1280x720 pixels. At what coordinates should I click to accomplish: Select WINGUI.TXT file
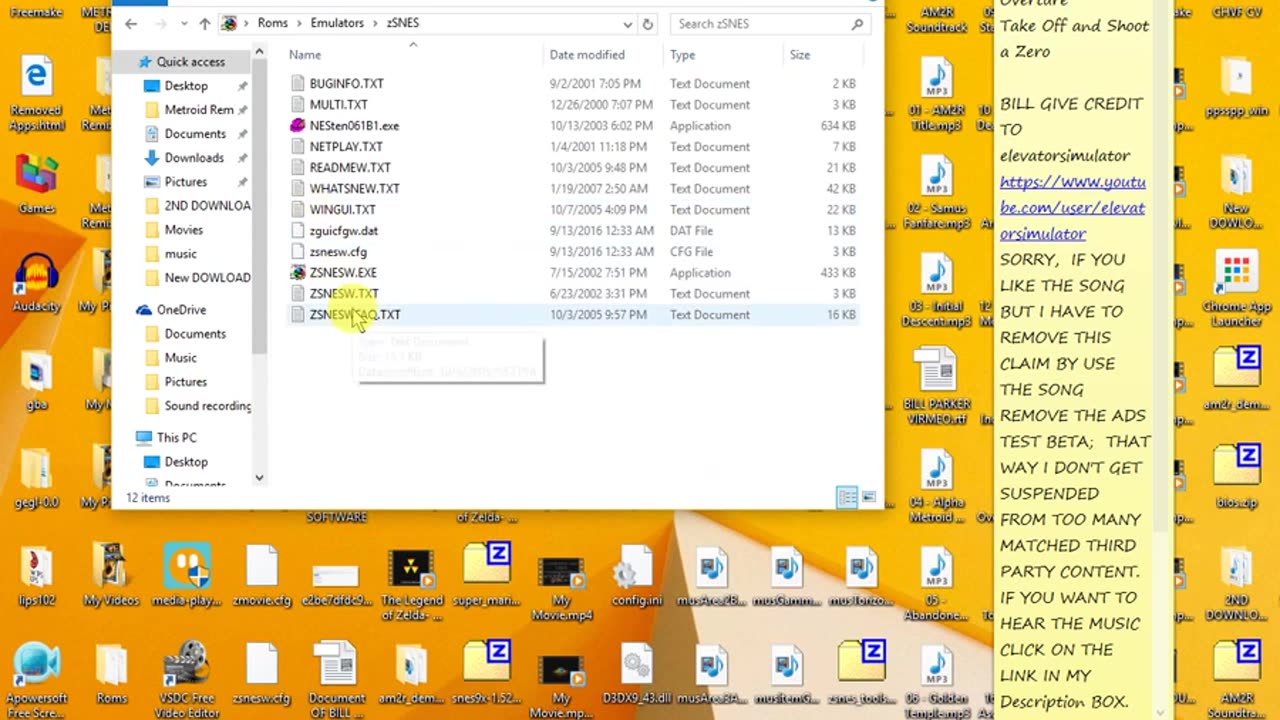(x=342, y=210)
